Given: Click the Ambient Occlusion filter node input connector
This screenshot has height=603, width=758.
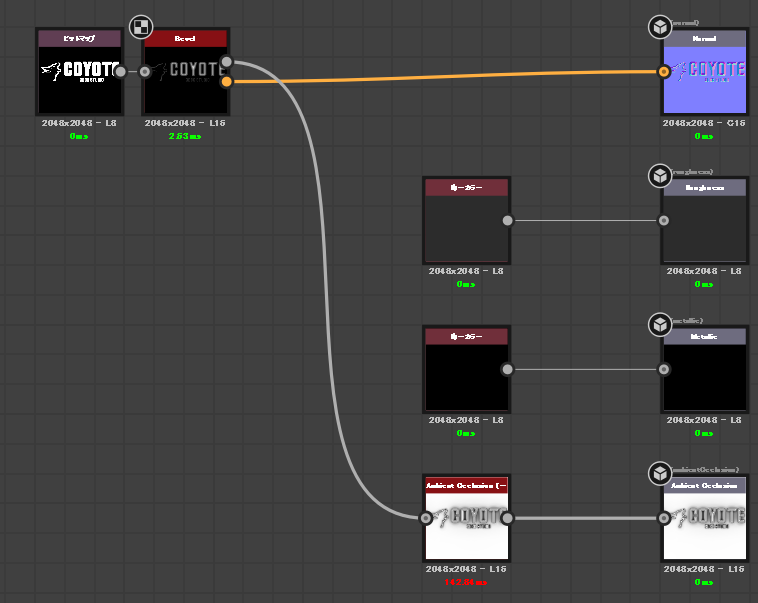Looking at the screenshot, I should 425,518.
